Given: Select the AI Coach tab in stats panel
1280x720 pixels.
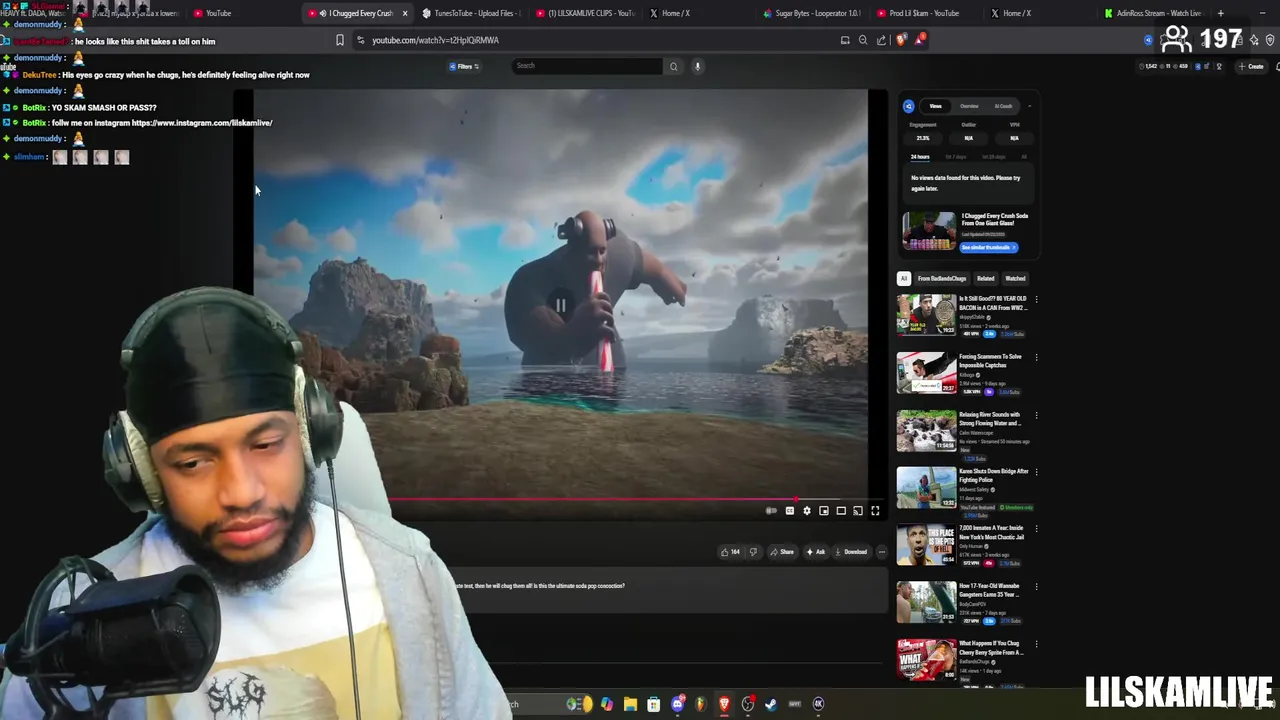Looking at the screenshot, I should [x=1003, y=106].
